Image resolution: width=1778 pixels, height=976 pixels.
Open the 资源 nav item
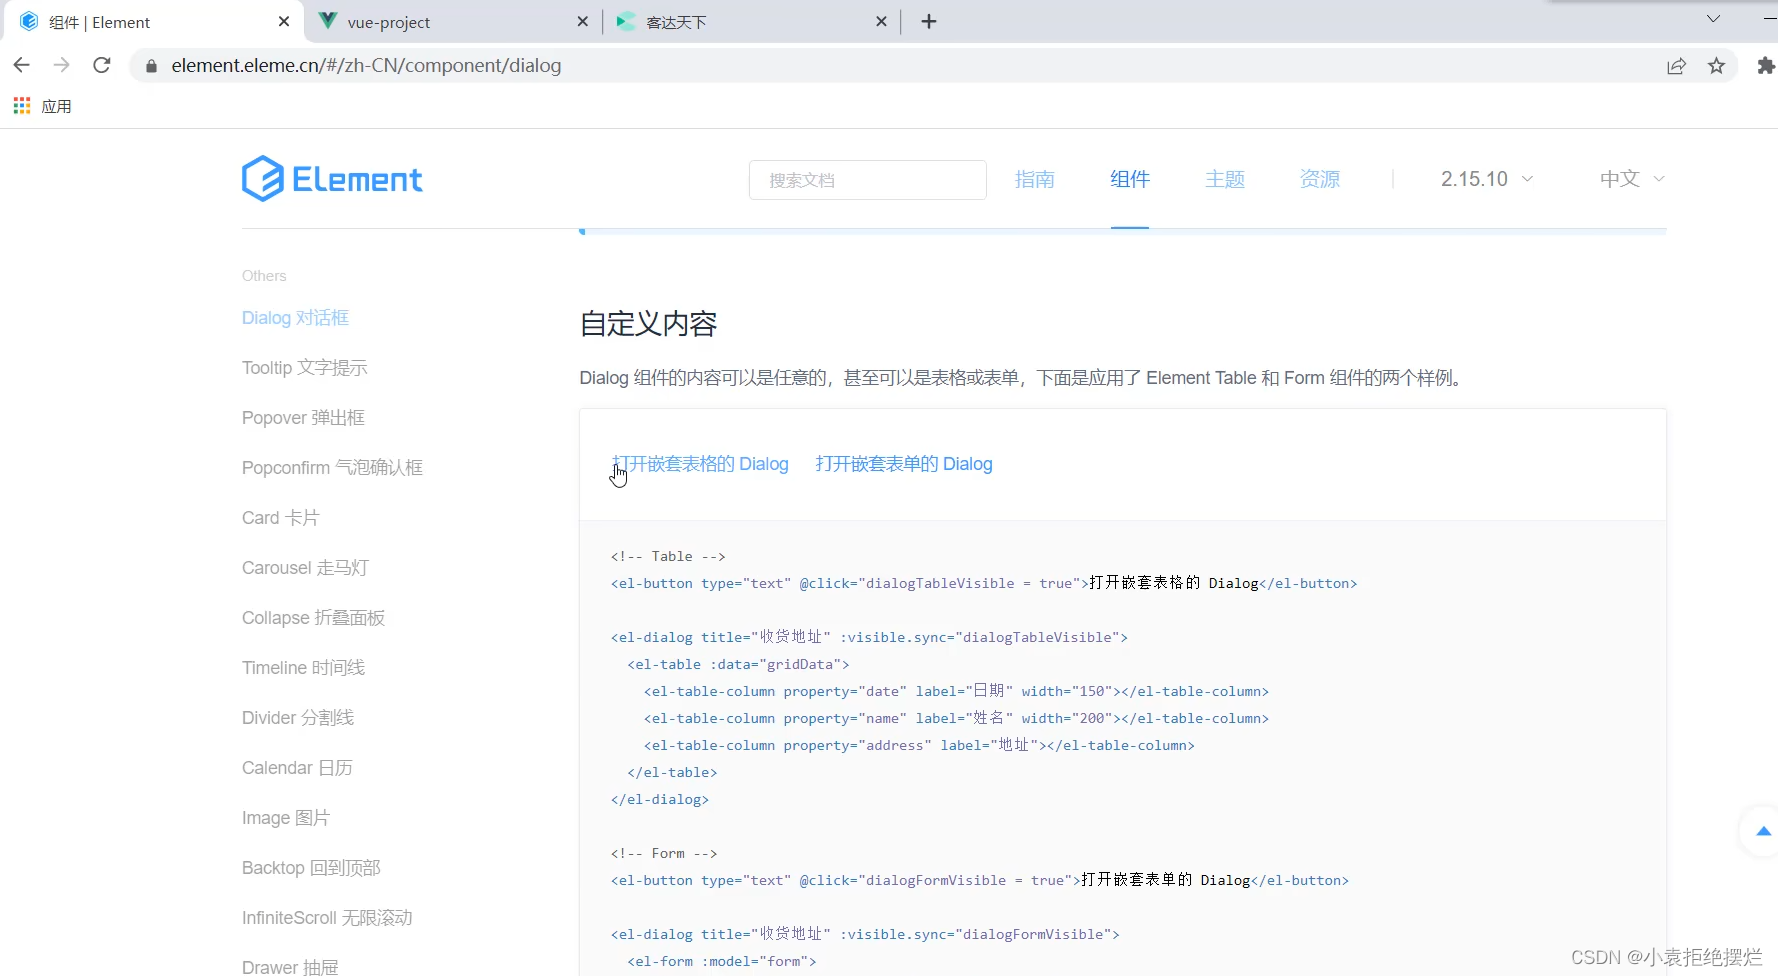[x=1320, y=179]
